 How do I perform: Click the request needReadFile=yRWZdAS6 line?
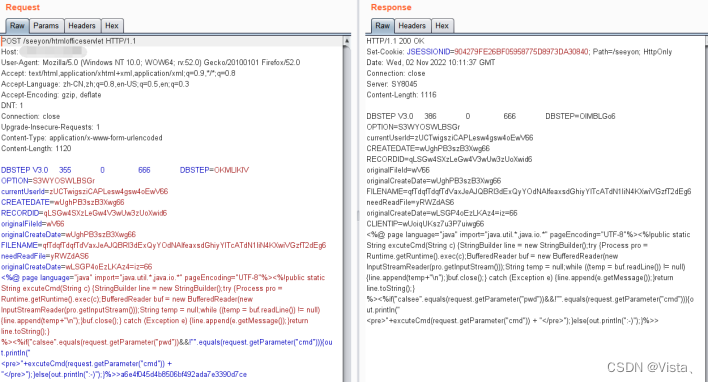point(45,256)
